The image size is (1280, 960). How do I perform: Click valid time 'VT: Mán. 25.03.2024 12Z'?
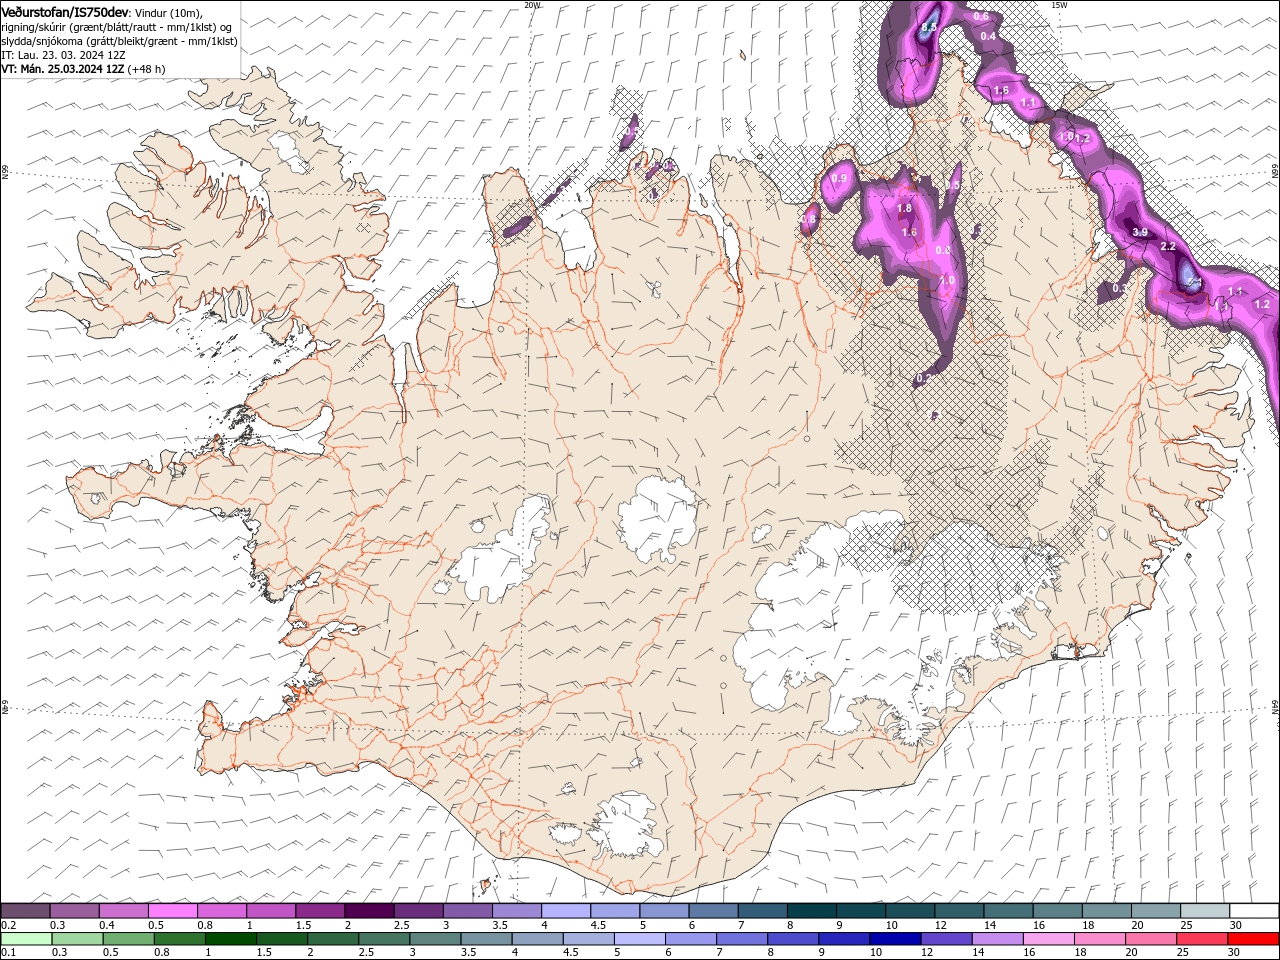pos(62,69)
